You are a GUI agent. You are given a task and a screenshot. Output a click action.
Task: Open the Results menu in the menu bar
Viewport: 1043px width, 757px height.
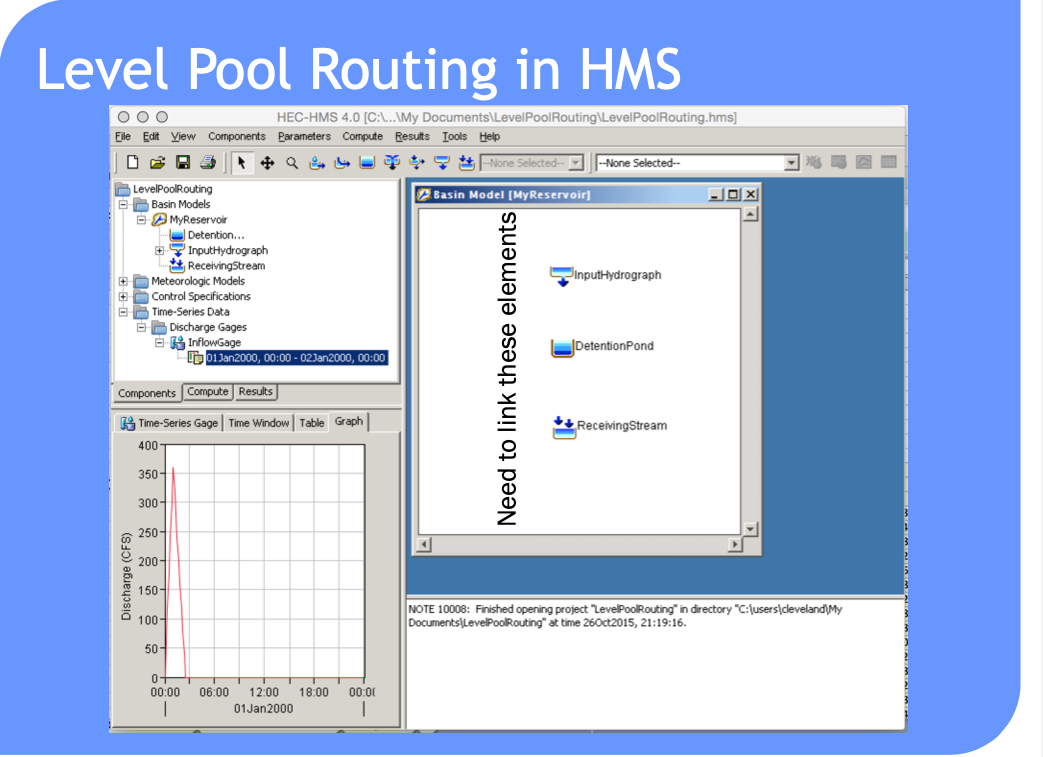pyautogui.click(x=412, y=136)
